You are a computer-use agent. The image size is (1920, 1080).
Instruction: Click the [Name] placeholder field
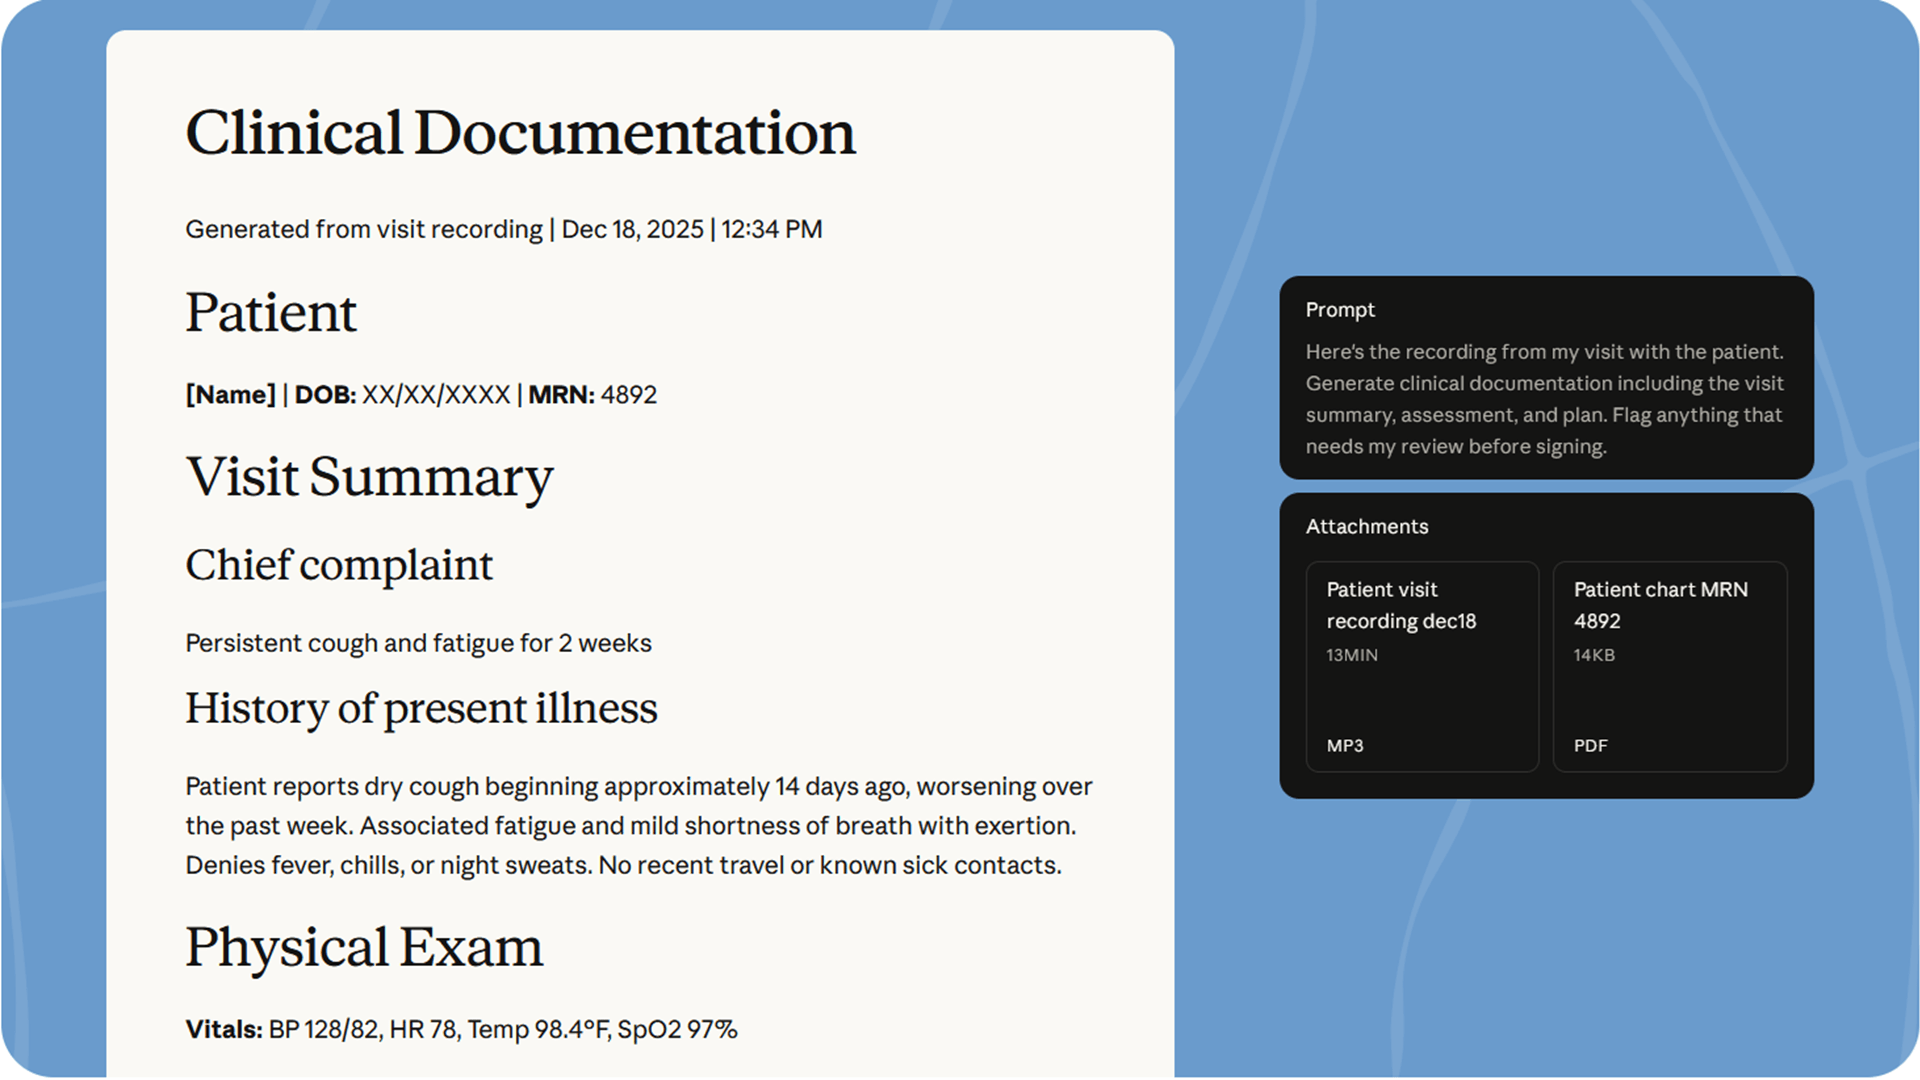[230, 395]
